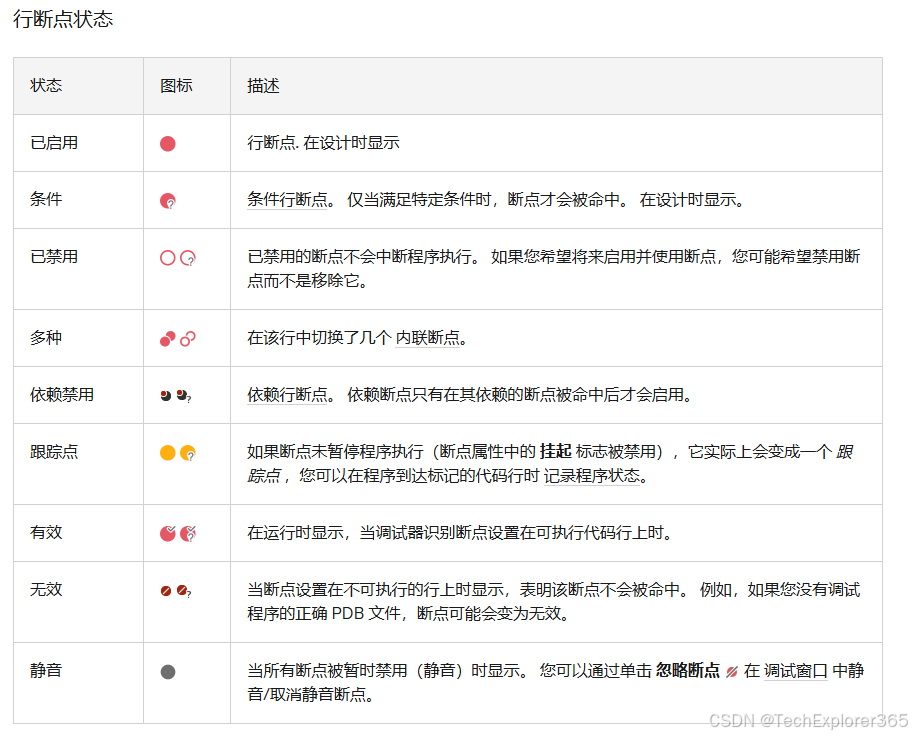Click the first dependent-disabled breakpoint icon
The width and height of the screenshot is (912, 736).
166,396
